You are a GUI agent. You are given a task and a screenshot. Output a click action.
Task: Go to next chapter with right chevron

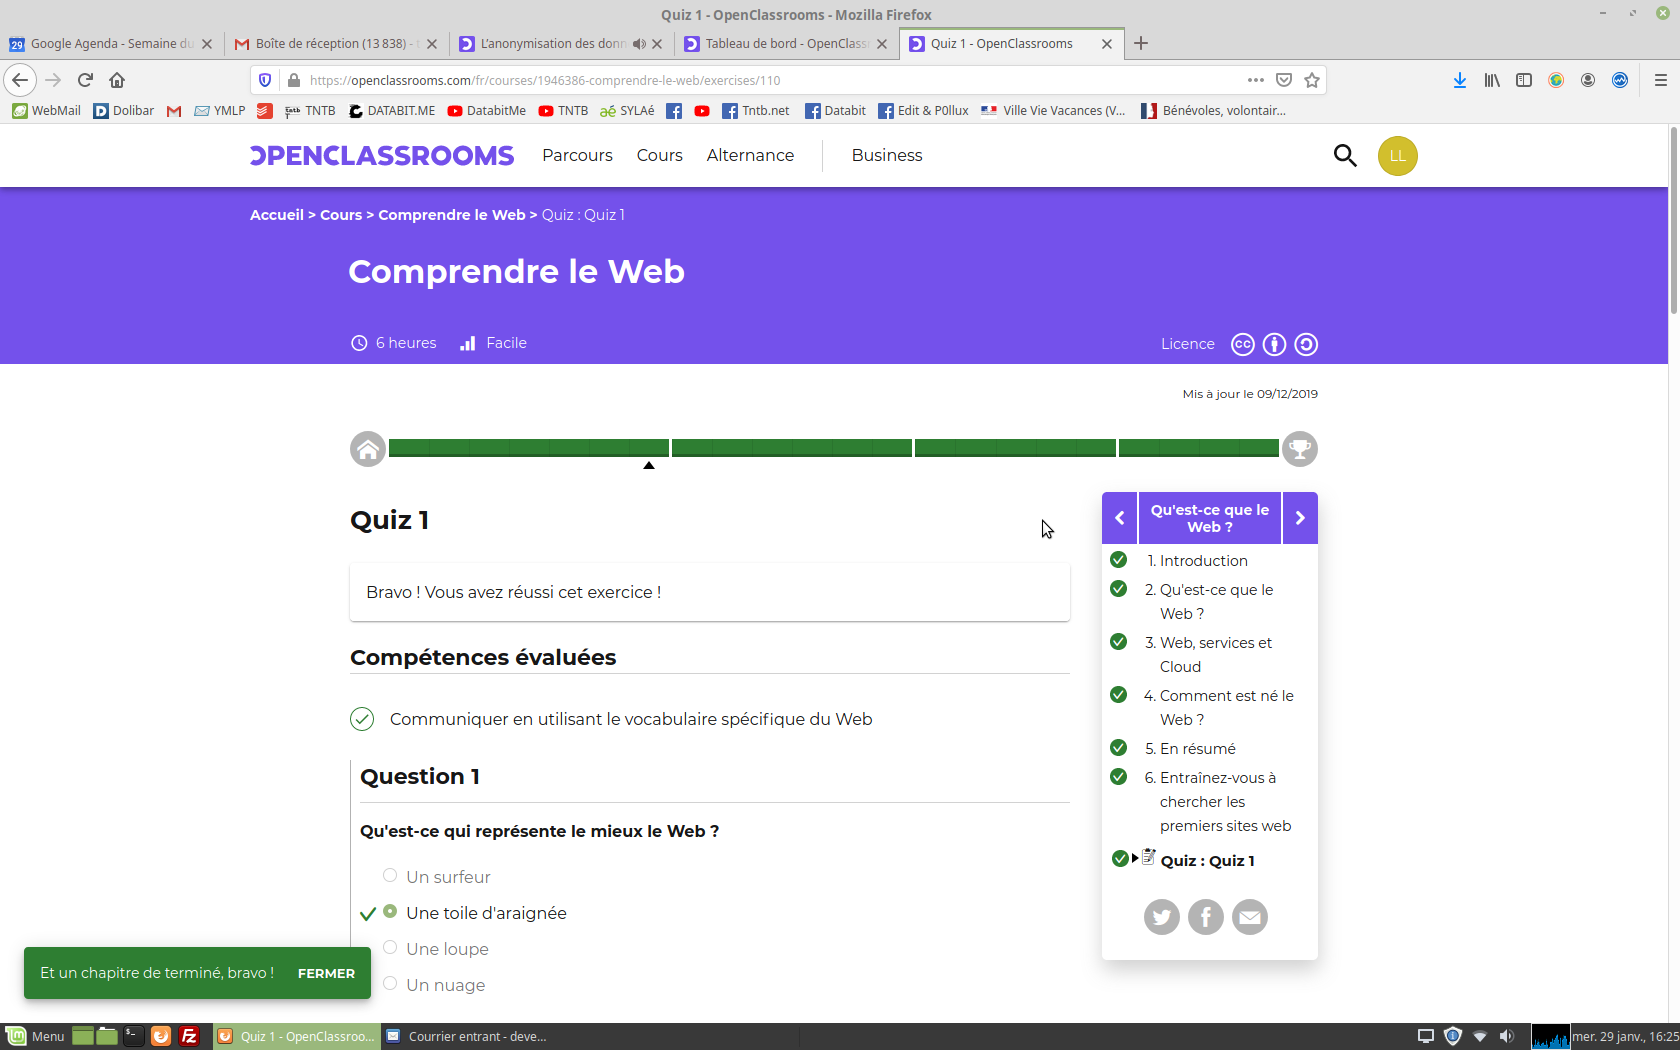(x=1300, y=518)
